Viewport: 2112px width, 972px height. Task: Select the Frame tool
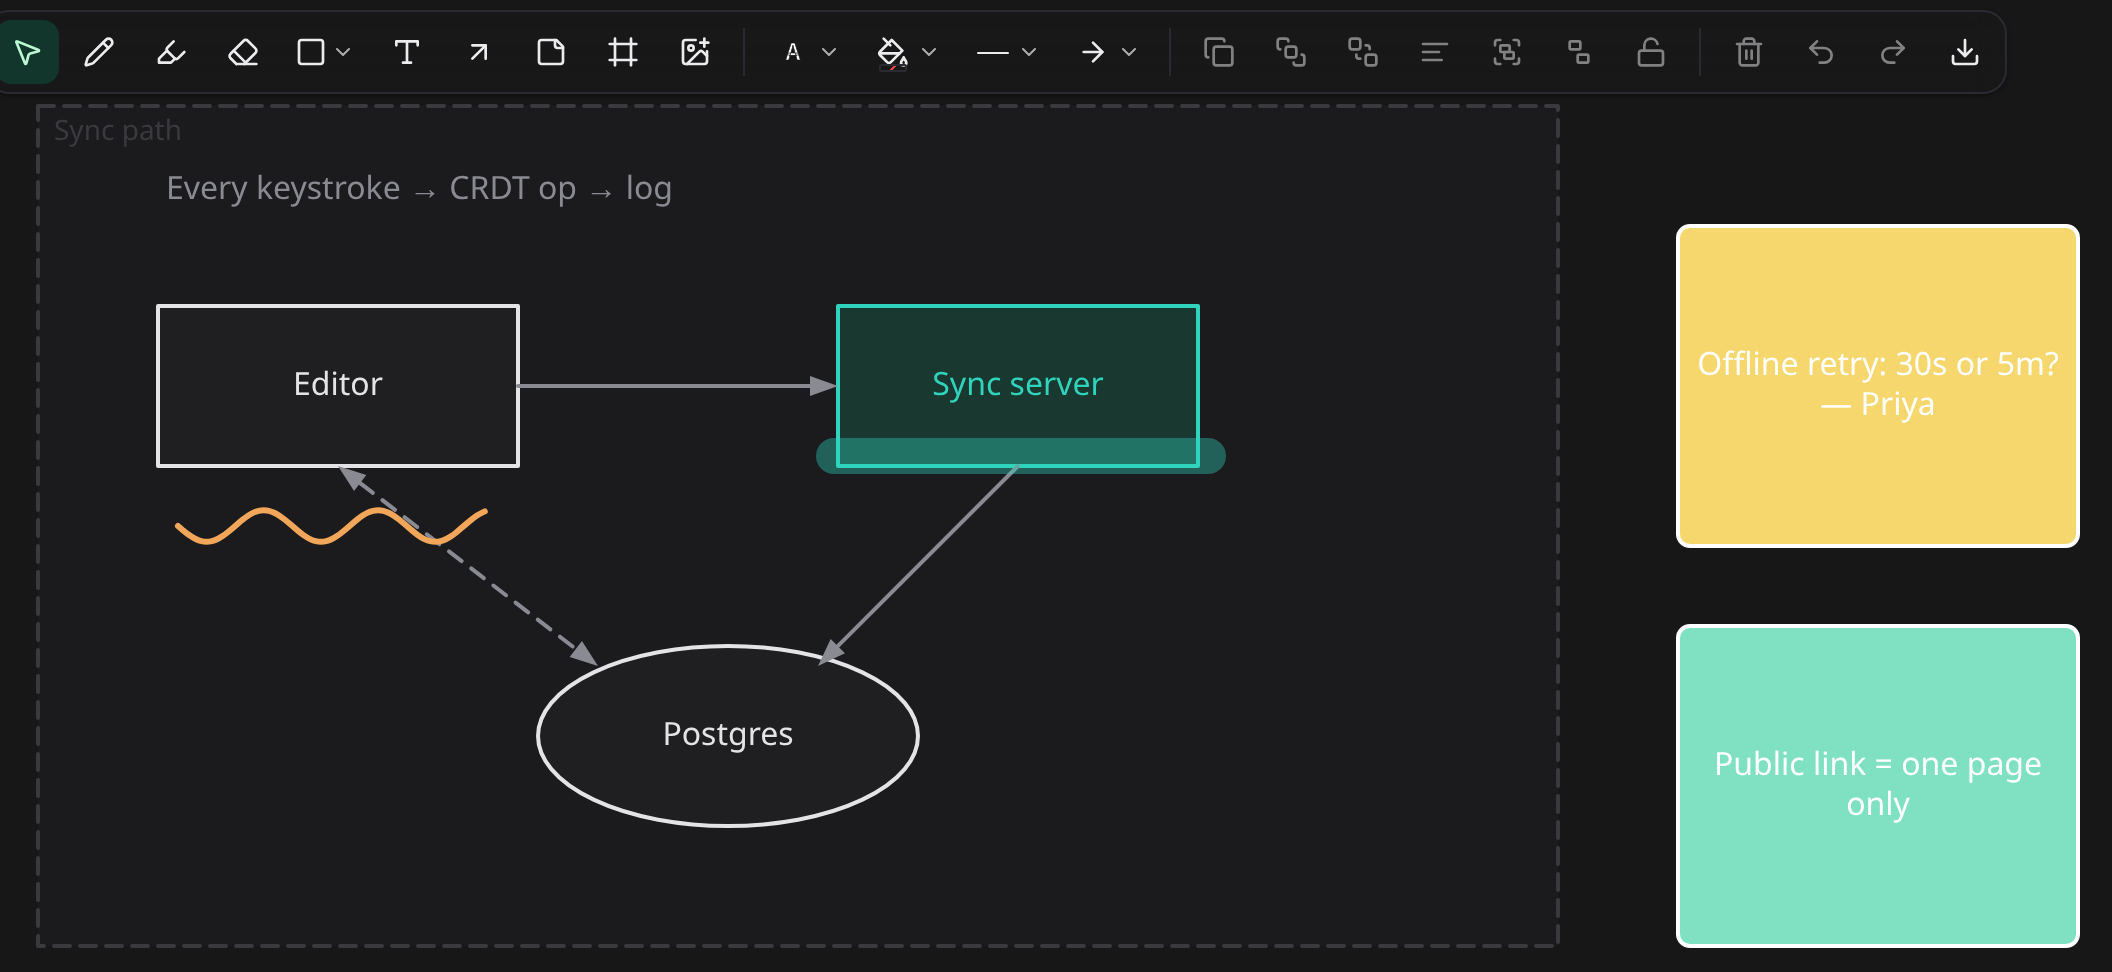point(622,52)
